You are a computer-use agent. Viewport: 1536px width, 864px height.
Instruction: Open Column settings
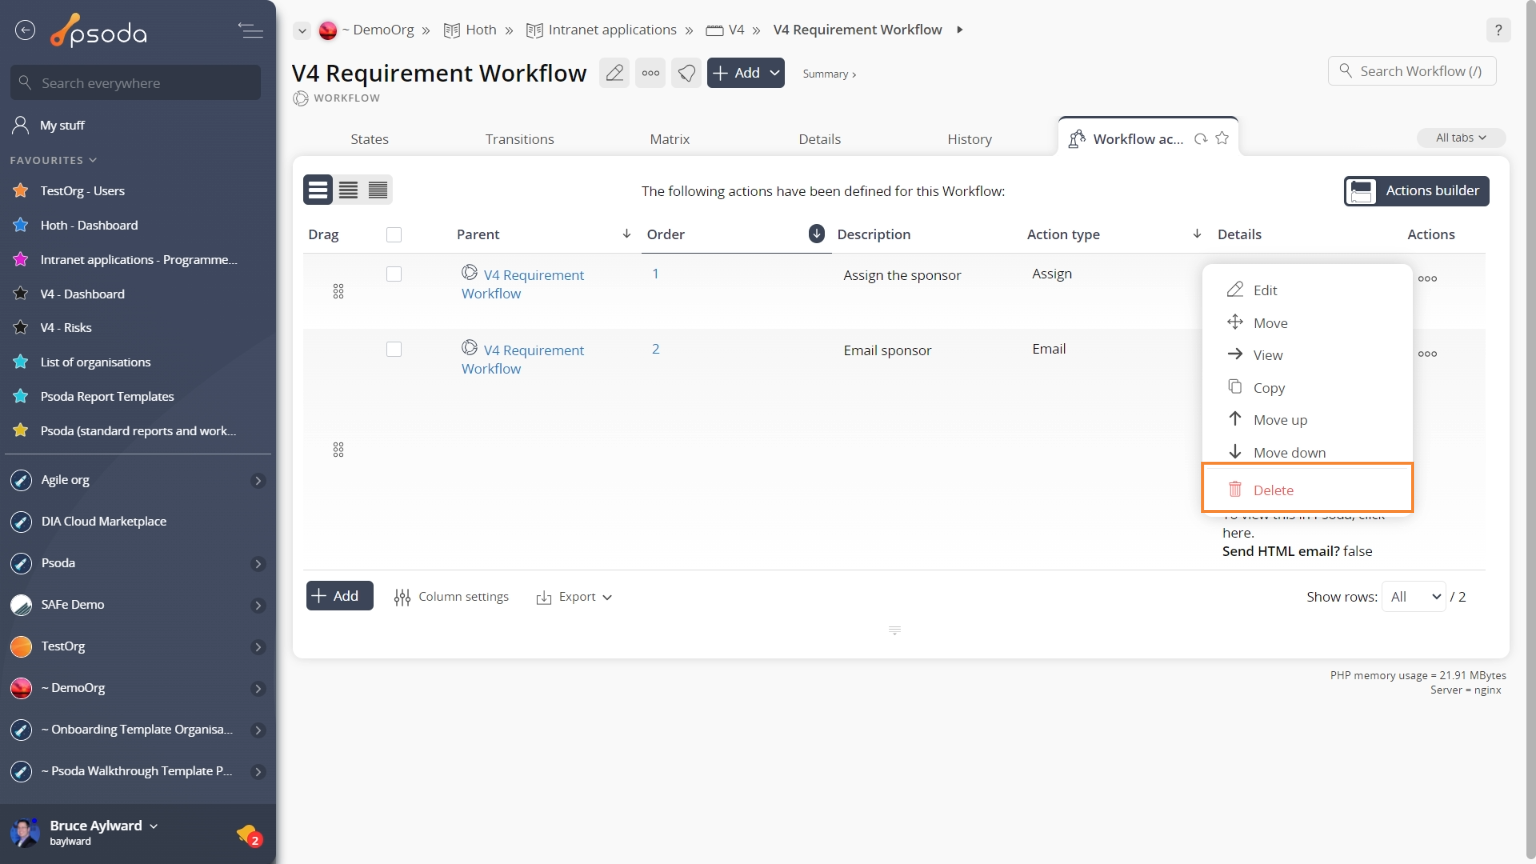coord(451,597)
